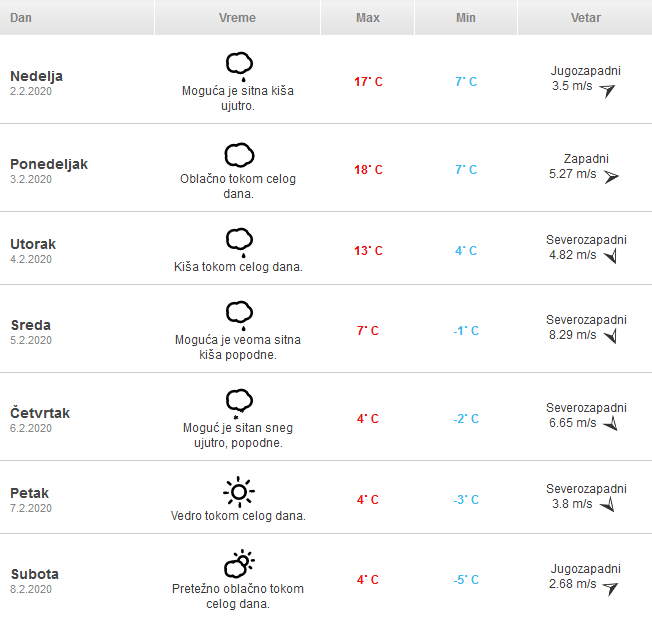Screen dimensions: 652x617
Task: Click the 'Vreme' column header
Action: tap(237, 19)
